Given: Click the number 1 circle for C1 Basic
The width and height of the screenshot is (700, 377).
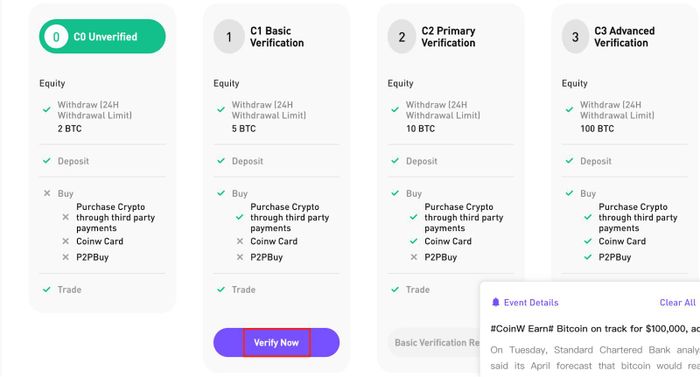Looking at the screenshot, I should [x=229, y=37].
